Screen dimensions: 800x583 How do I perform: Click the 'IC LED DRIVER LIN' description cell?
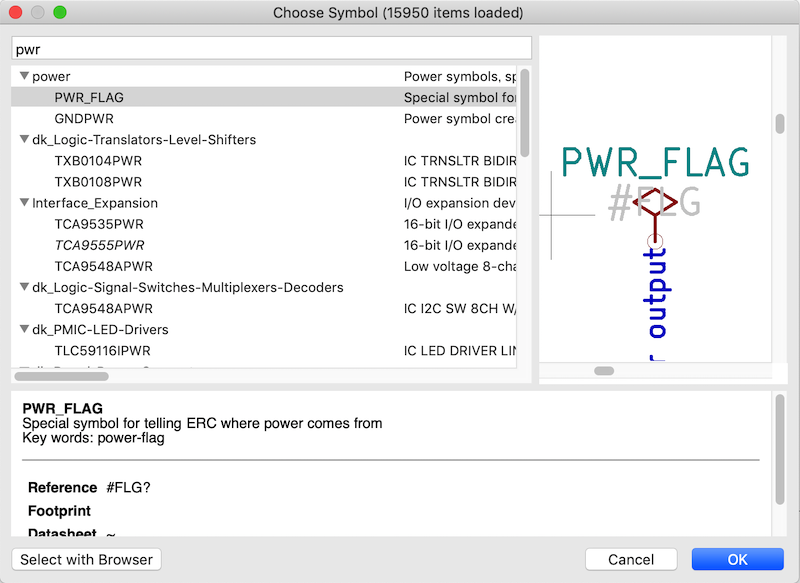(x=460, y=351)
